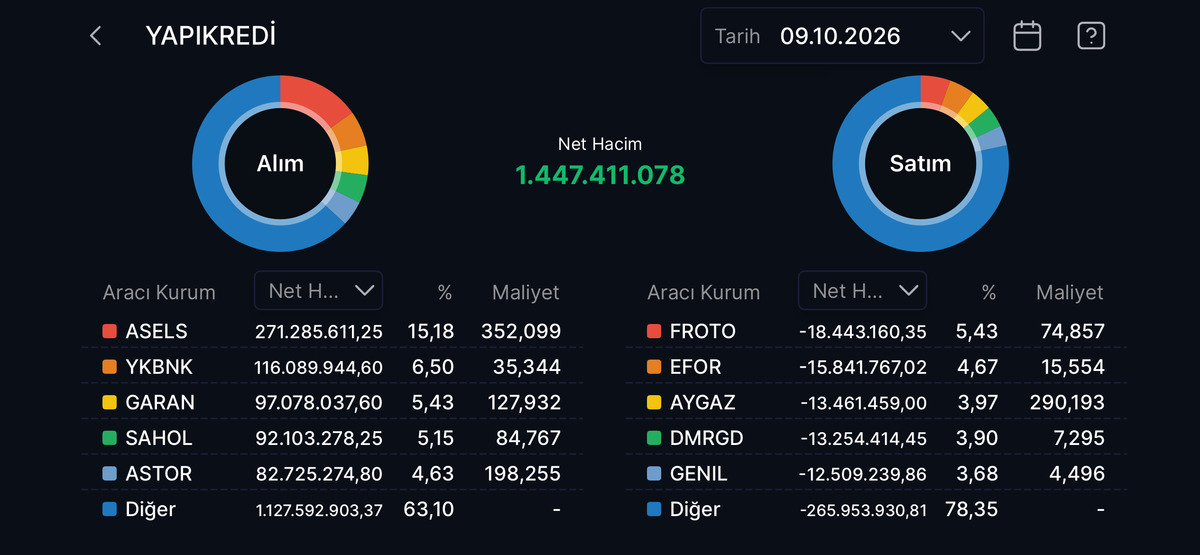Screen dimensions: 1200x555
Task: Click the GENIL cost value 4,496
Action: coord(1077,473)
